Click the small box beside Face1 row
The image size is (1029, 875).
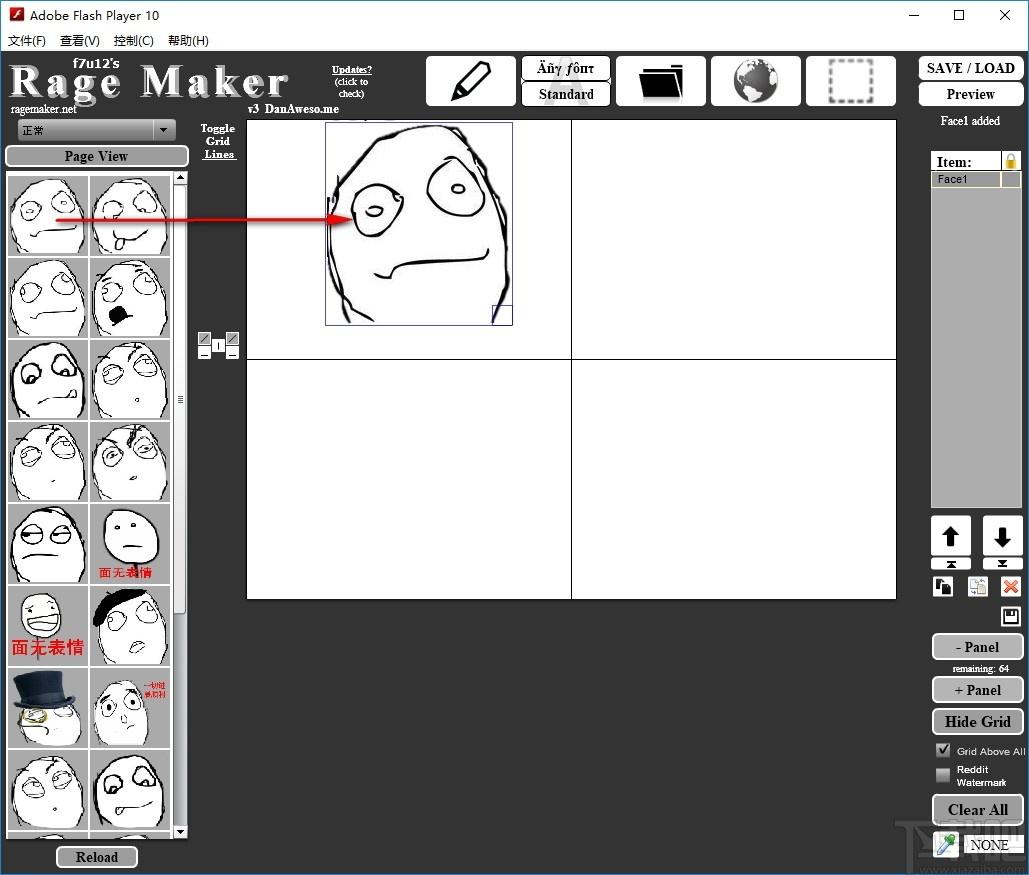(x=1011, y=179)
